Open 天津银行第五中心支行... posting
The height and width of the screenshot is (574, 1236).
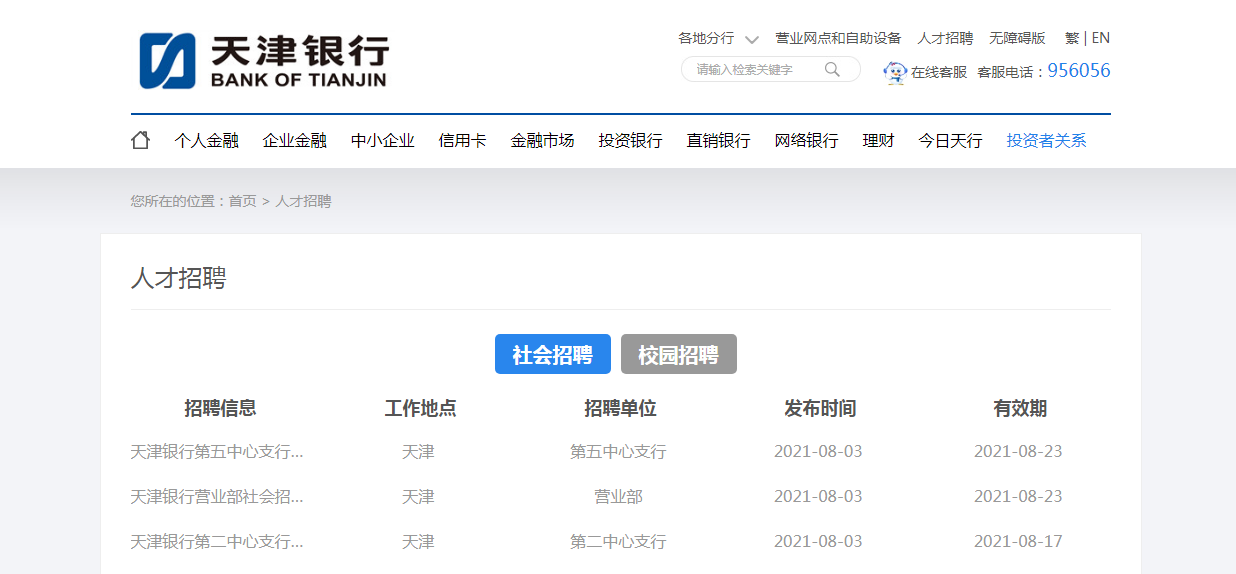pyautogui.click(x=217, y=452)
